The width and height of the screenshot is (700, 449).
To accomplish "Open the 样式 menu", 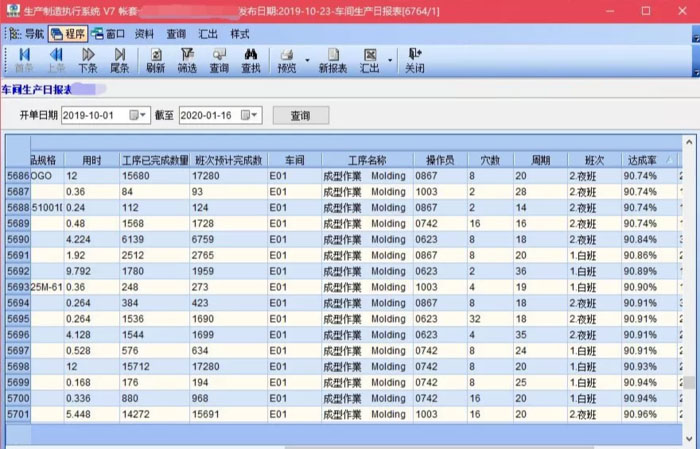I will pyautogui.click(x=240, y=33).
